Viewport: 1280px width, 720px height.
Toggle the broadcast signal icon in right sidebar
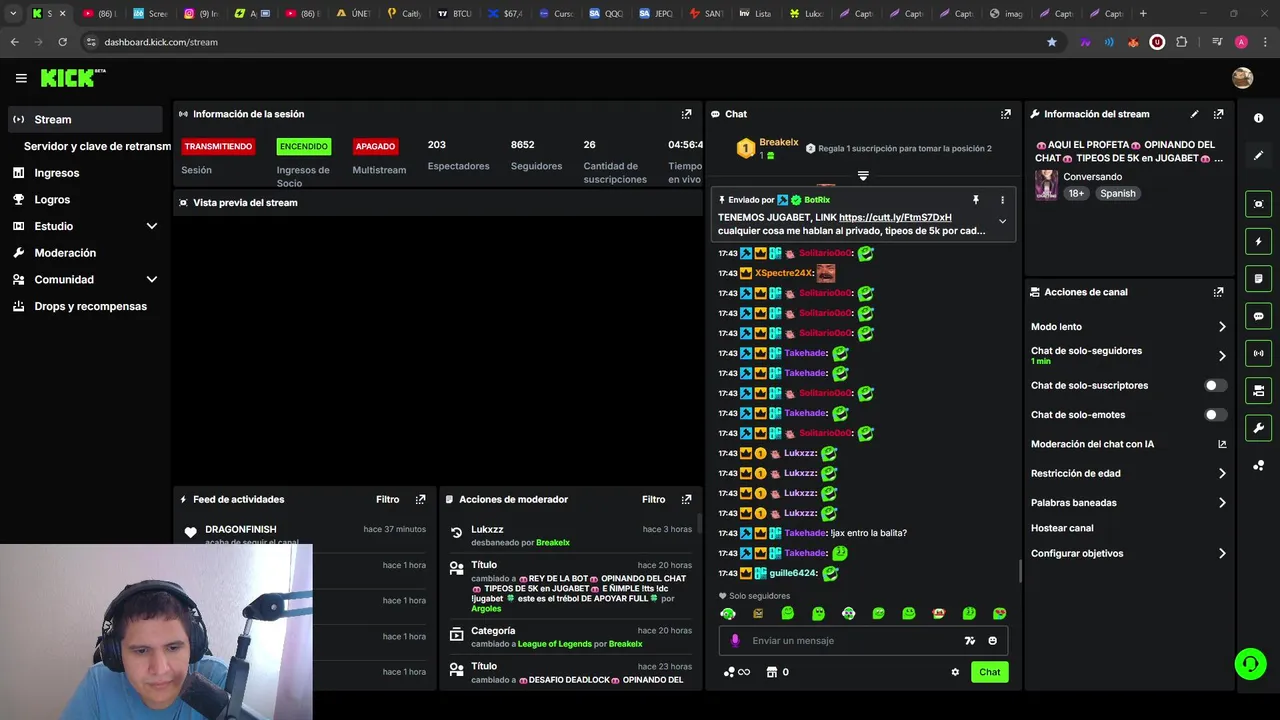(1258, 353)
